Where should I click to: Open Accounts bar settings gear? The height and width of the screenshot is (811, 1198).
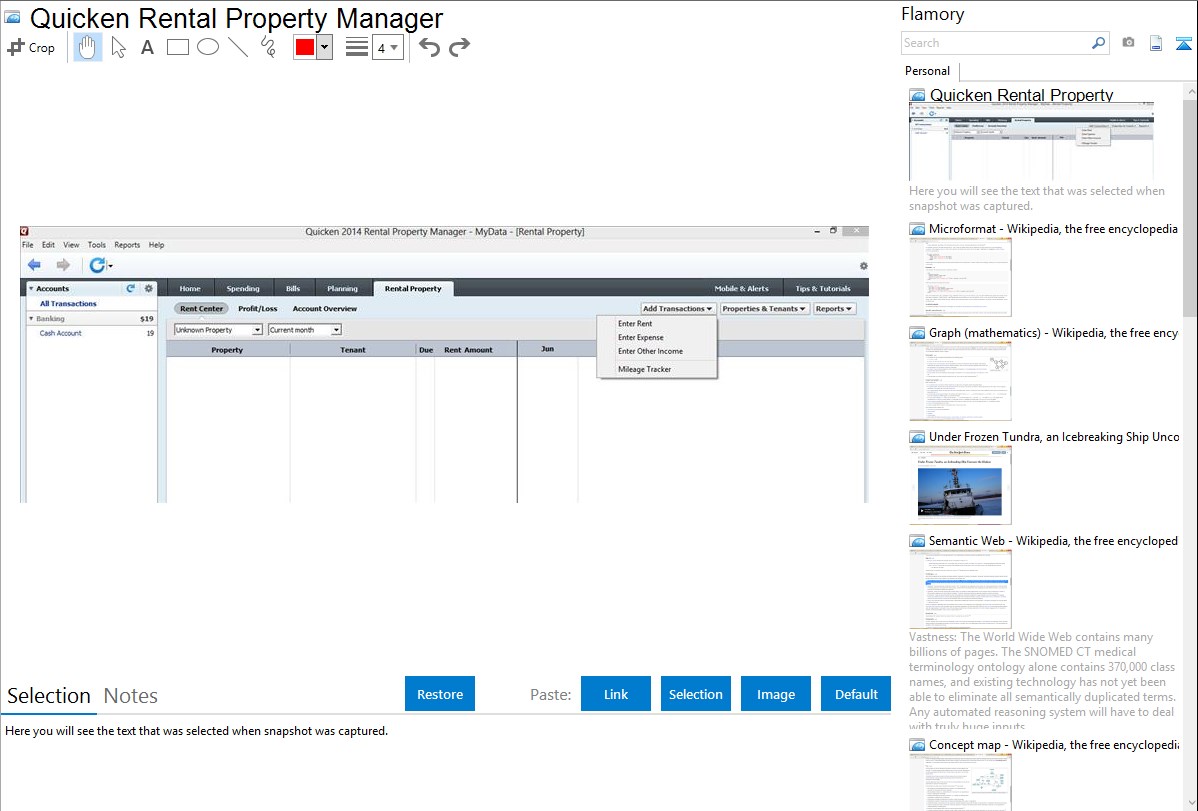pyautogui.click(x=149, y=288)
